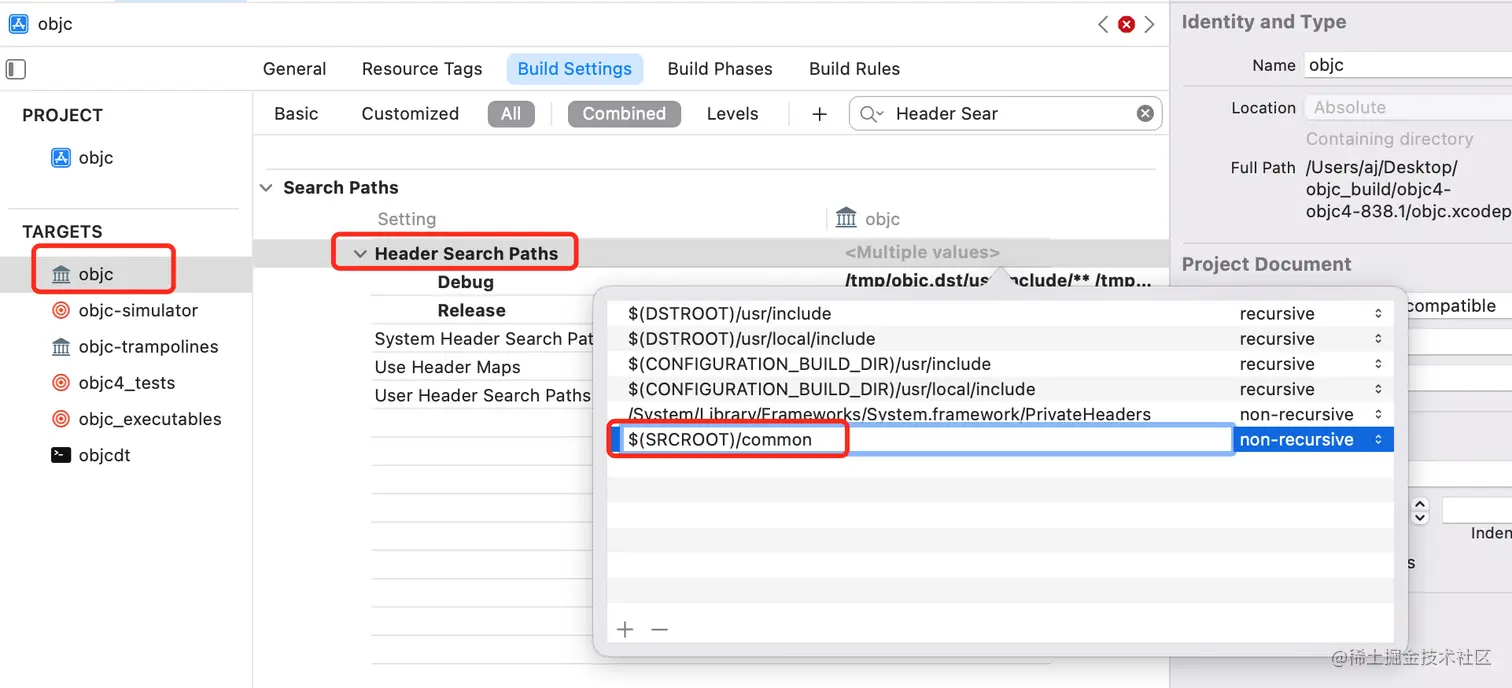Remove selected path with minus button

tap(659, 629)
